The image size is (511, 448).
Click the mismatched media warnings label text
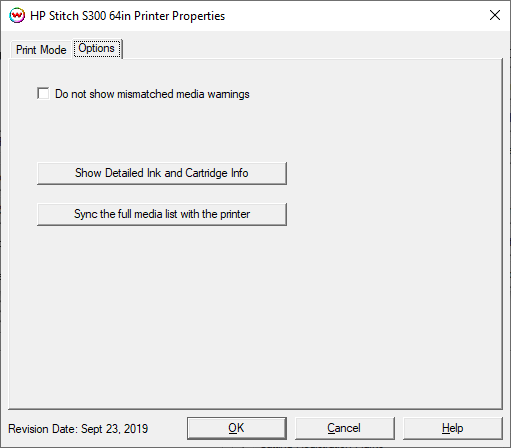click(152, 94)
